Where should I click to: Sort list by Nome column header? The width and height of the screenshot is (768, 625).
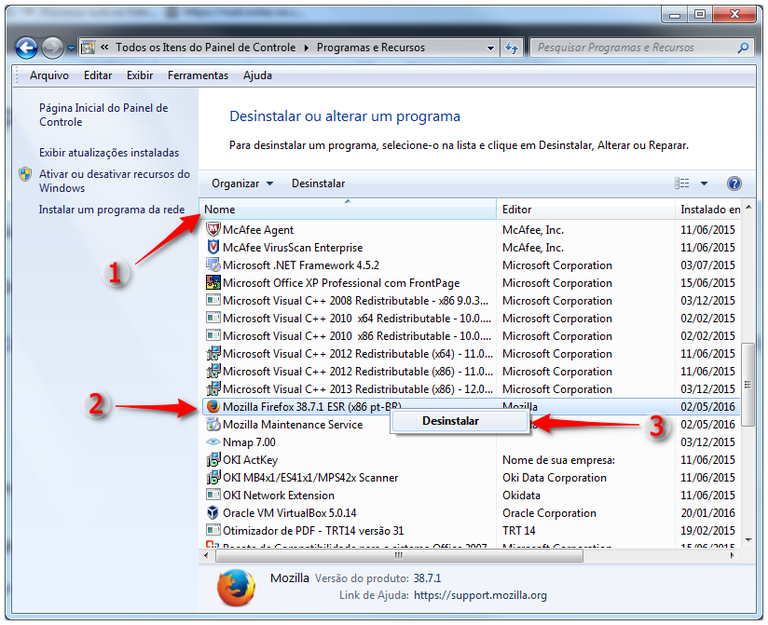point(220,210)
